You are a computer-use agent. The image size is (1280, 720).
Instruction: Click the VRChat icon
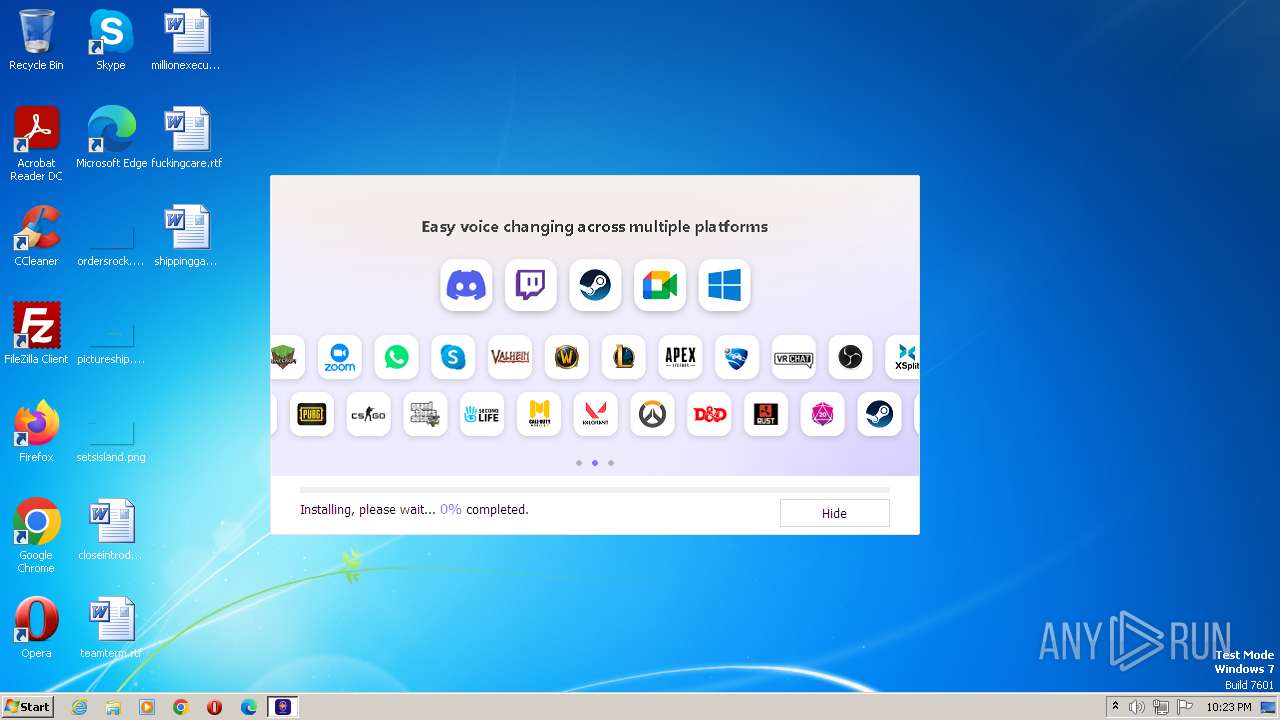click(x=794, y=357)
